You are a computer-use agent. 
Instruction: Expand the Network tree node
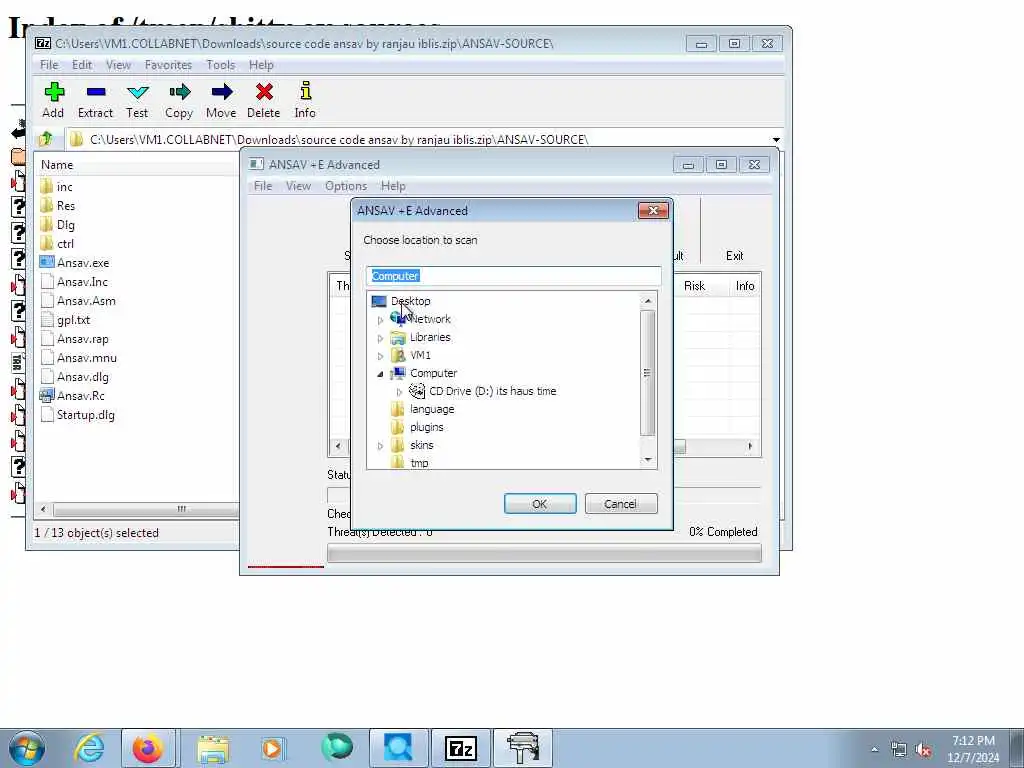(380, 320)
